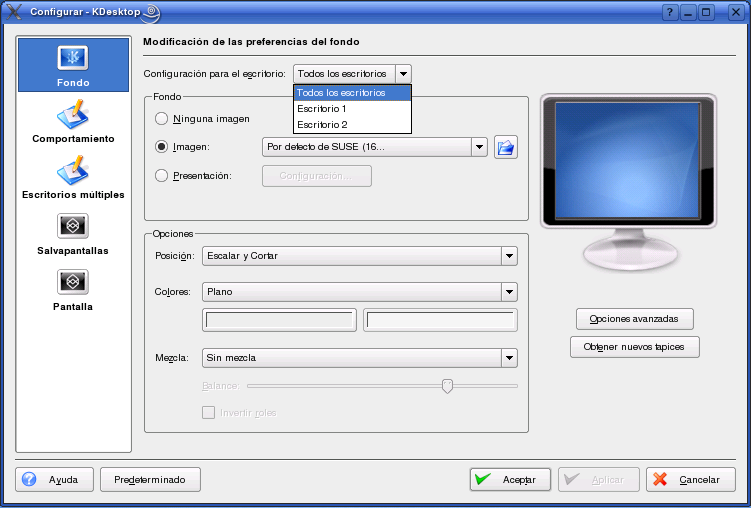Open Opciones avanzadas
Viewport: 751px width, 508px height.
[x=635, y=319]
